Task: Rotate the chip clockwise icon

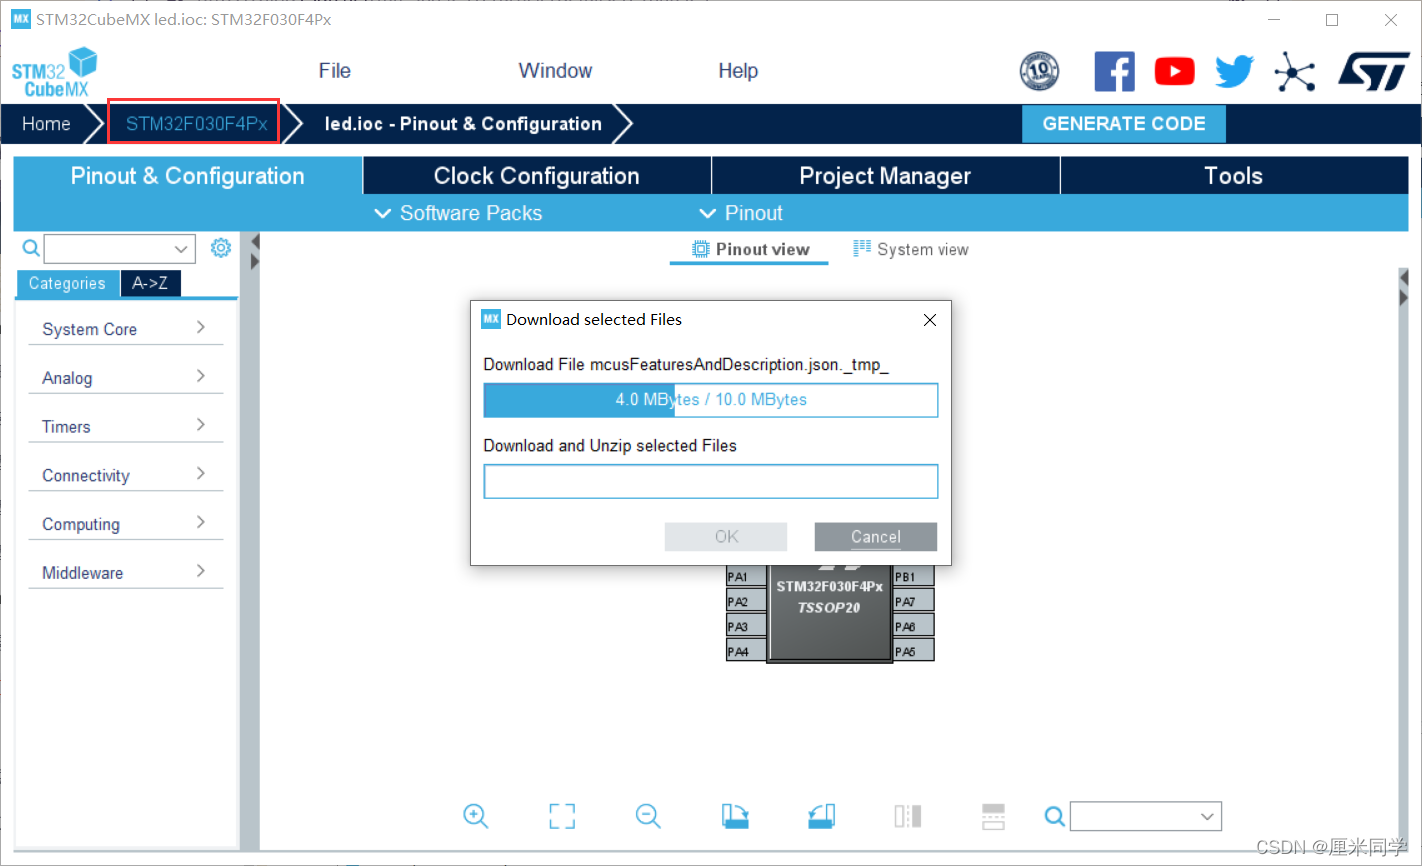Action: click(735, 816)
